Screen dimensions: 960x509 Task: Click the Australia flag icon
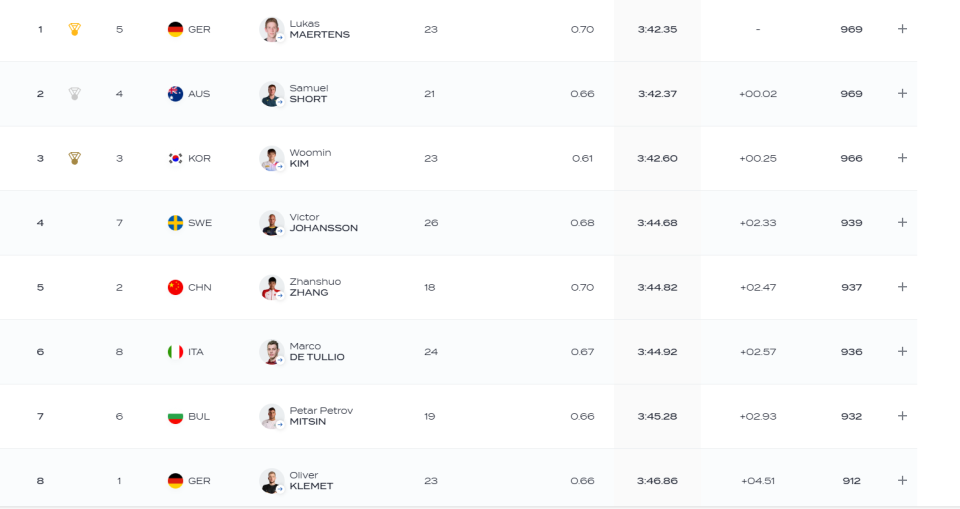pyautogui.click(x=175, y=94)
